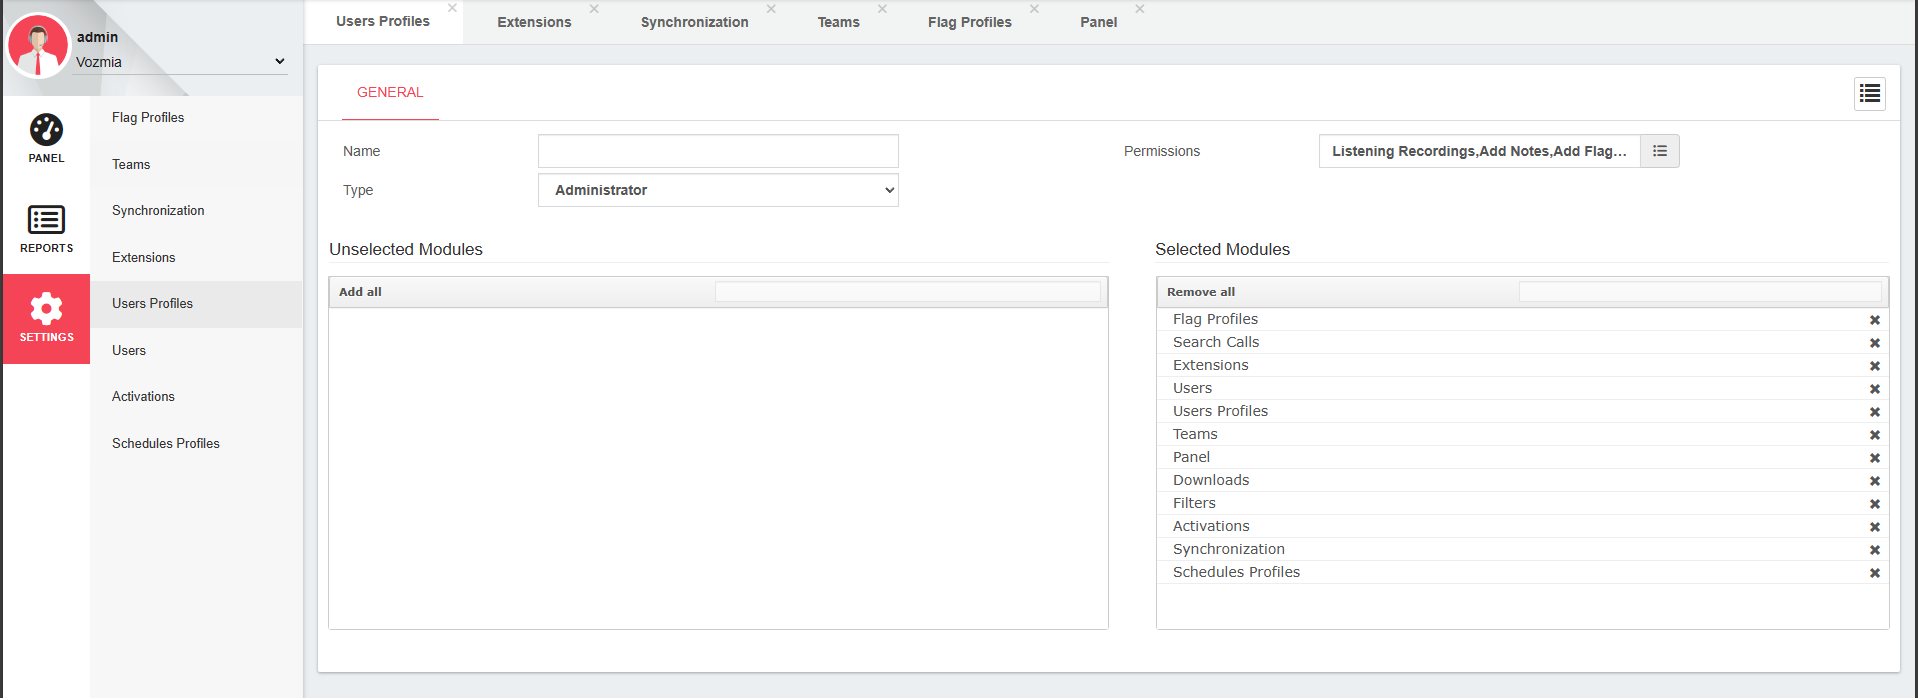The width and height of the screenshot is (1918, 698).
Task: Click the Name input field
Action: (718, 151)
